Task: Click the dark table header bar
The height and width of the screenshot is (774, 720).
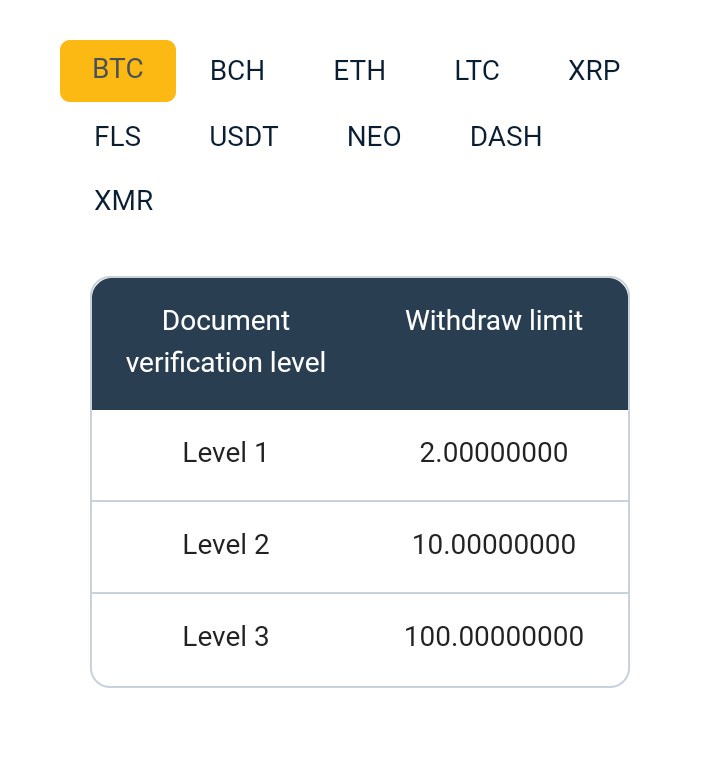Action: click(x=360, y=344)
